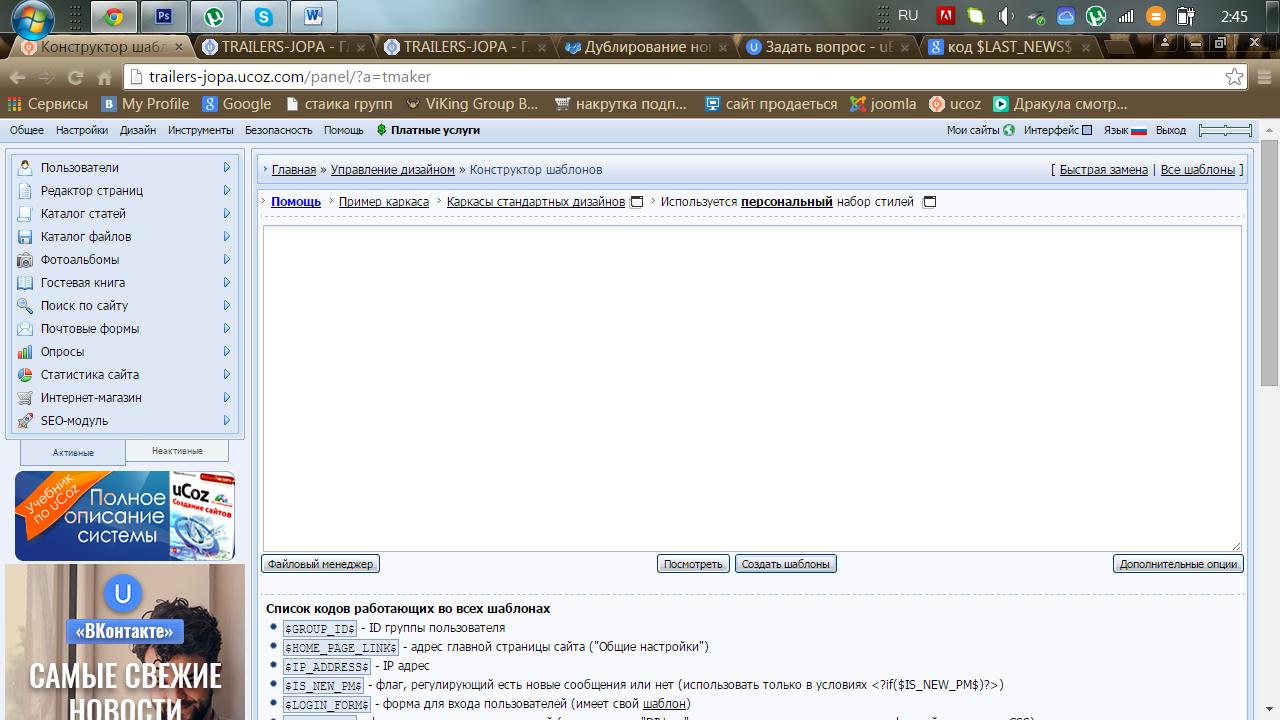Click the Пользователи icon in sidebar
The width and height of the screenshot is (1280, 720).
(26, 168)
